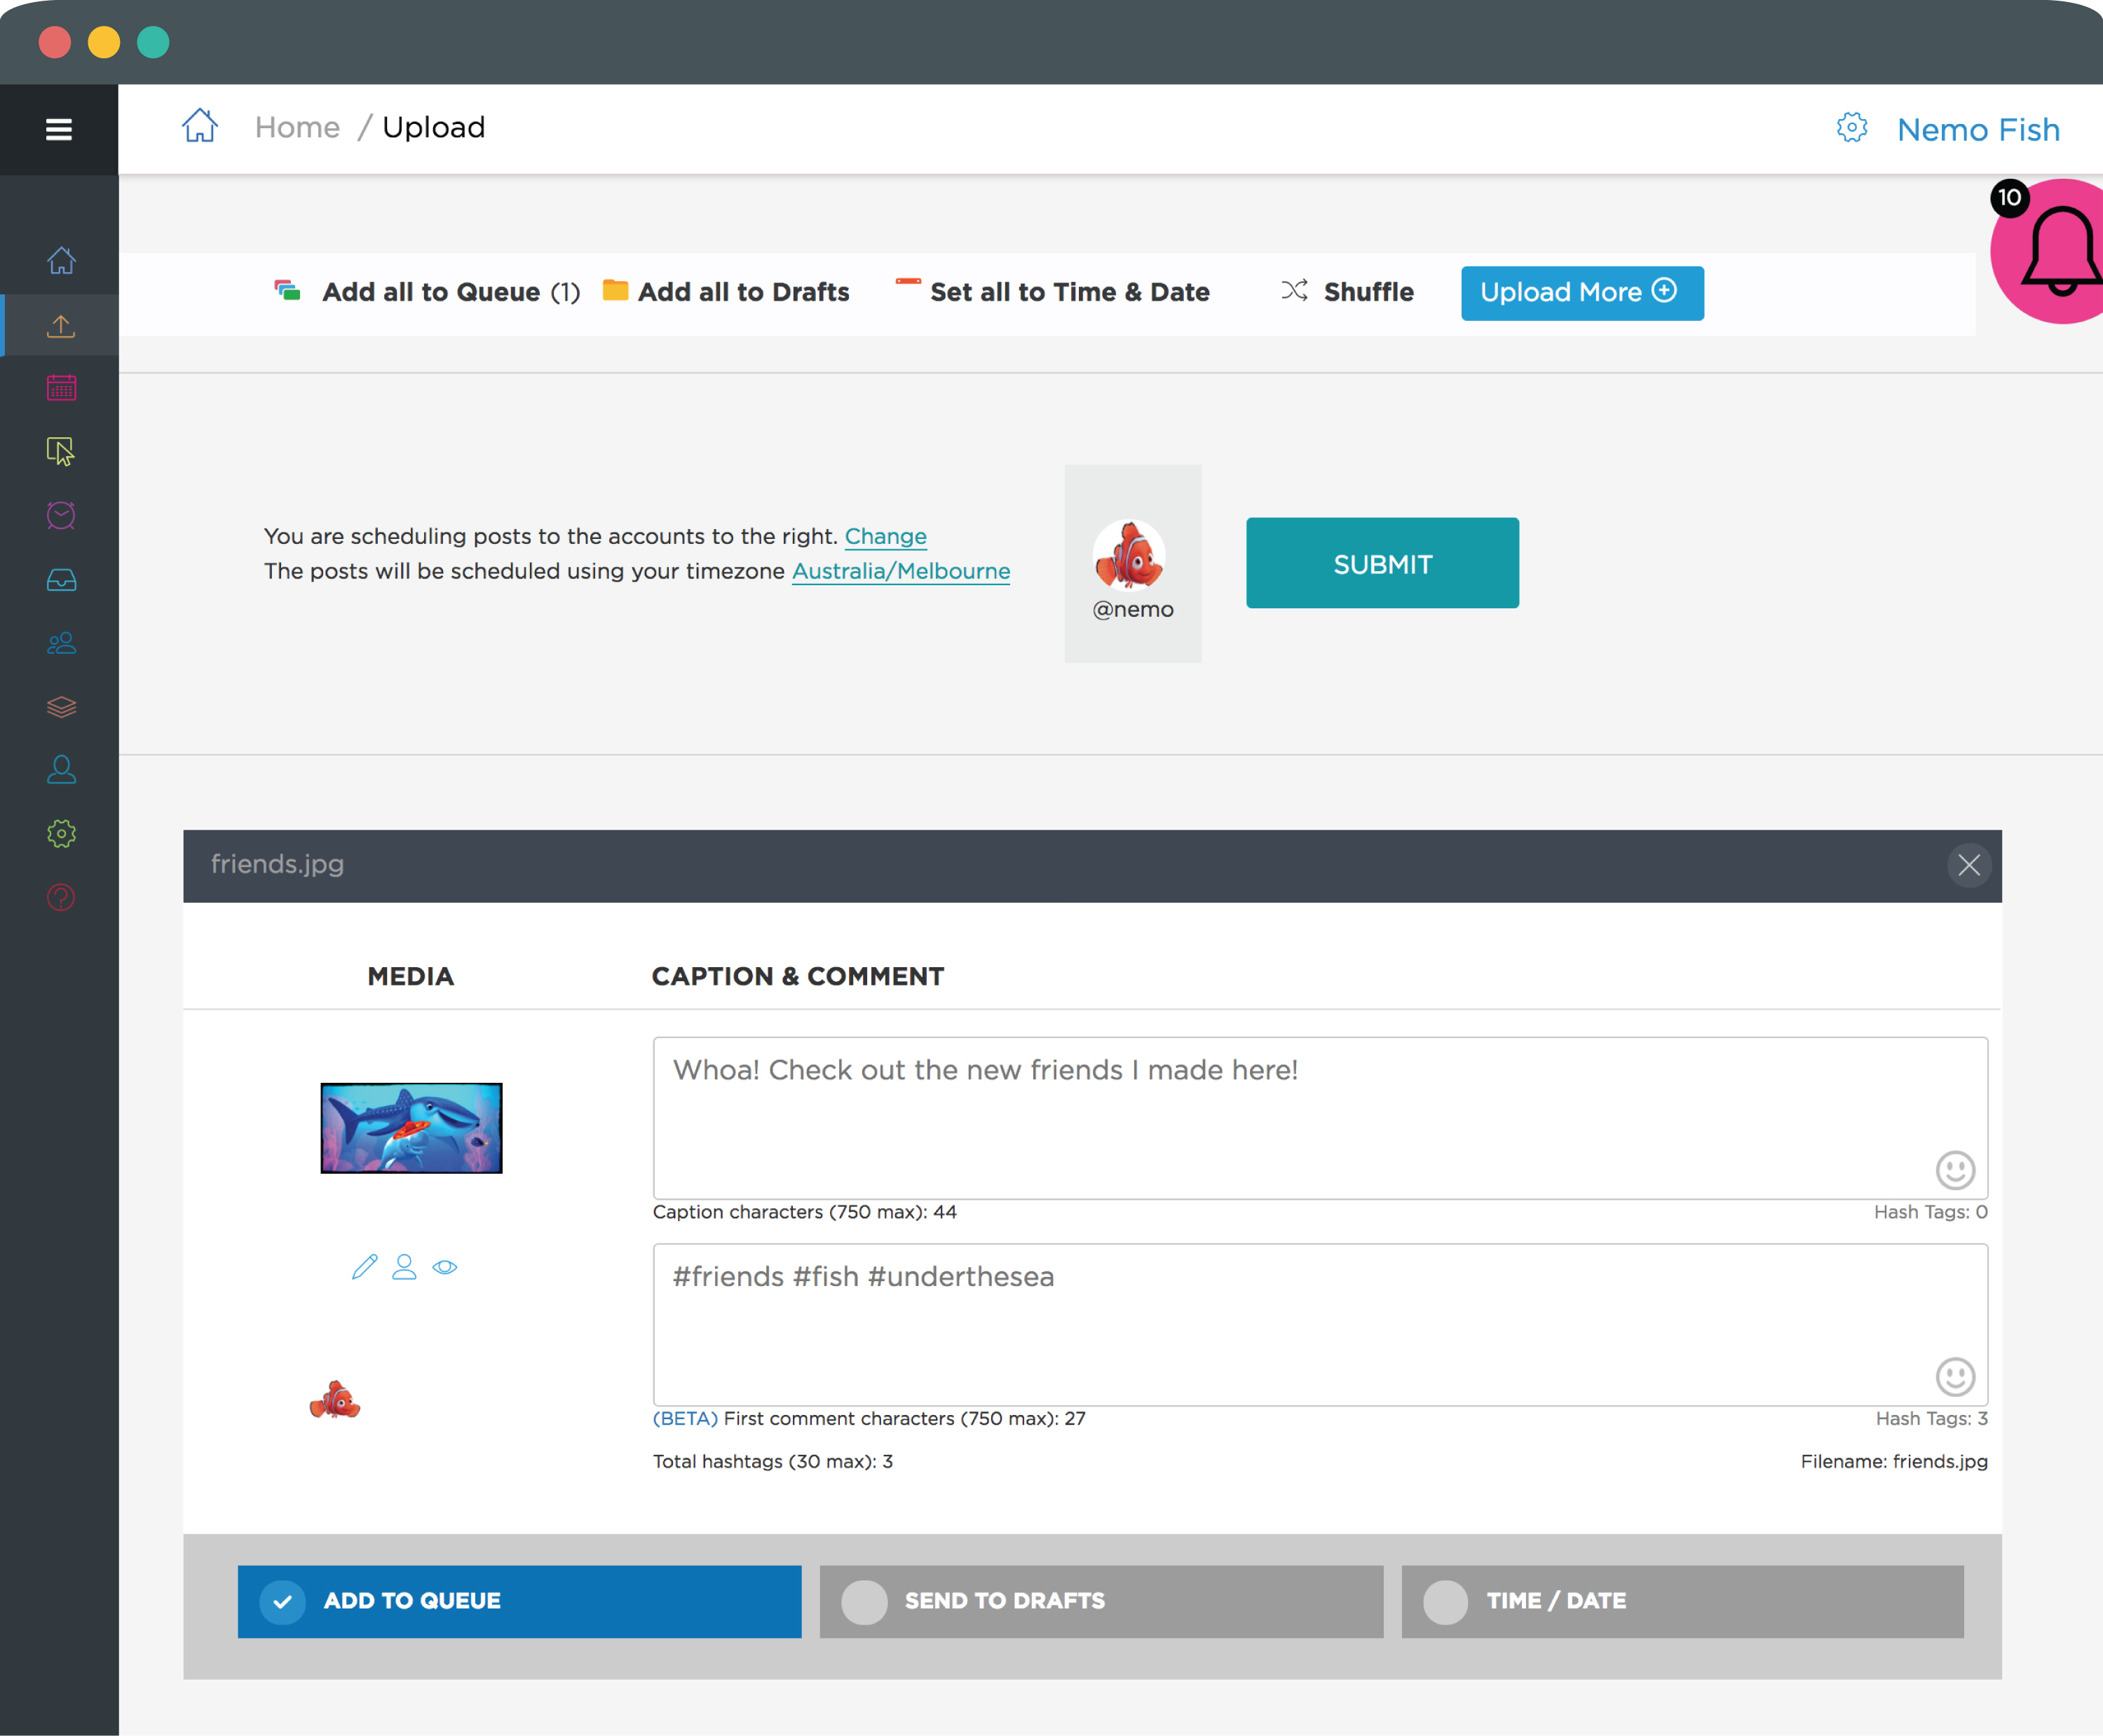This screenshot has height=1736, width=2103.
Task: Open the alarm clock icon in sidebar
Action: [61, 515]
